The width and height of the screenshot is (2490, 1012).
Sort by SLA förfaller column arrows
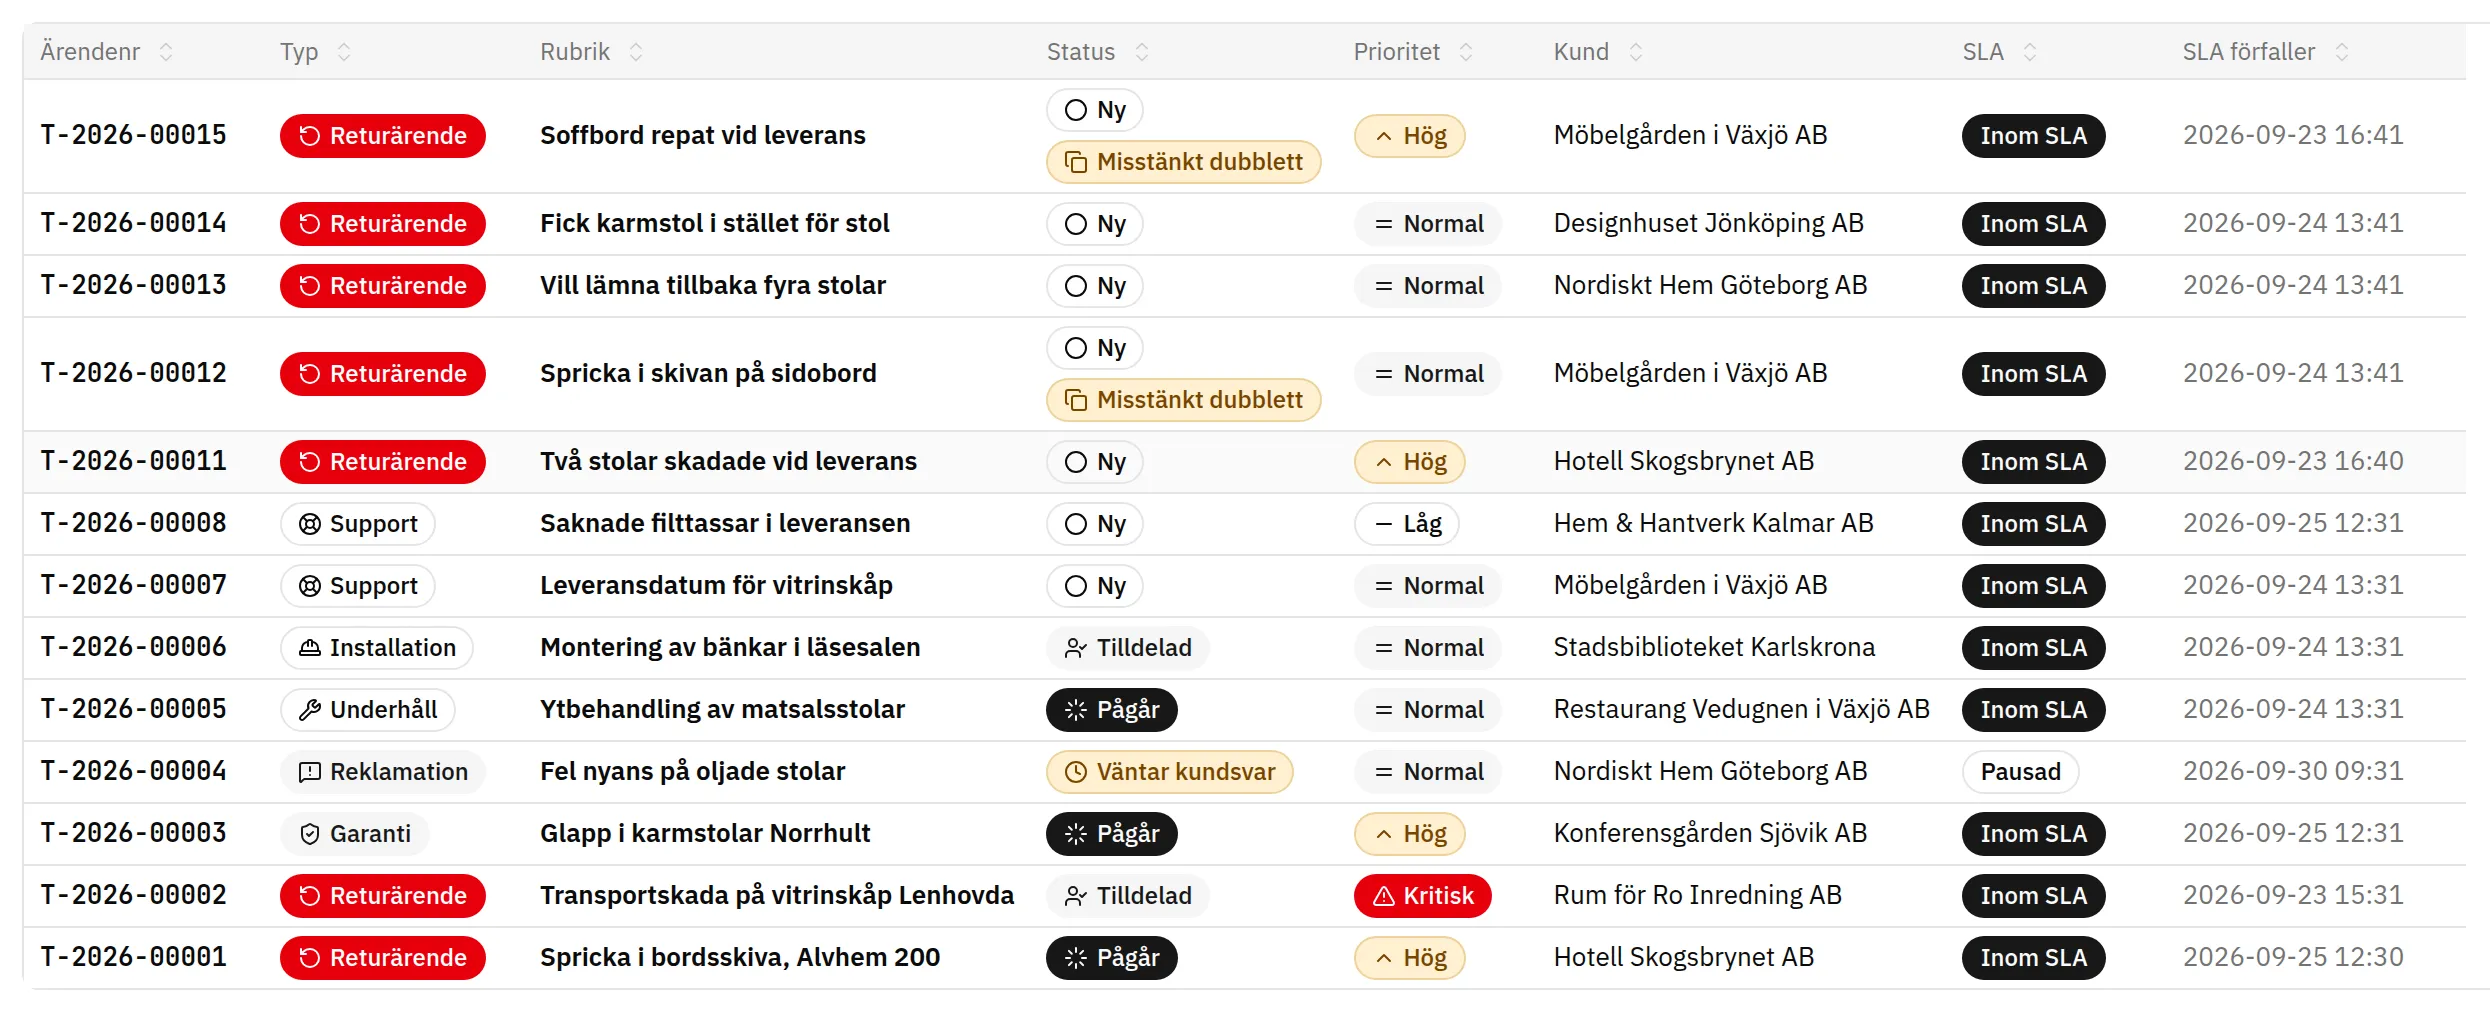(2342, 52)
